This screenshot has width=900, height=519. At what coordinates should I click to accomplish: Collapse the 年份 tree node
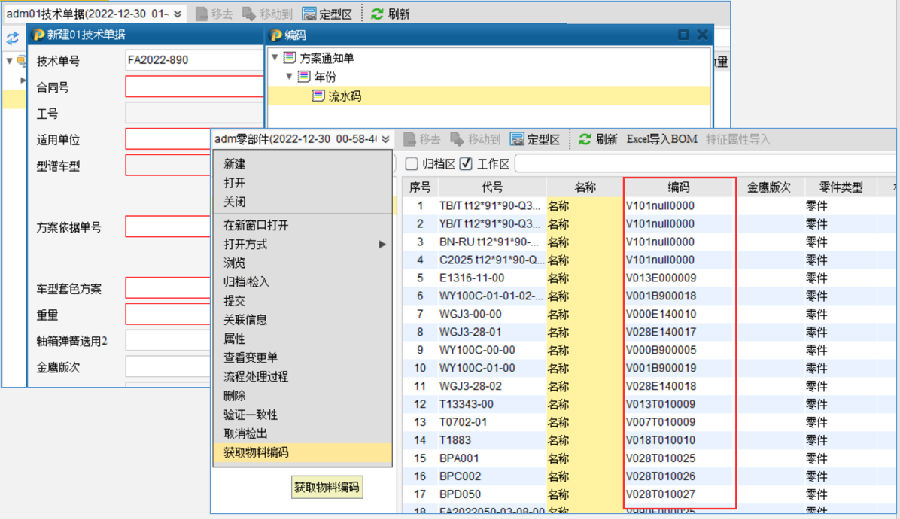pos(289,77)
